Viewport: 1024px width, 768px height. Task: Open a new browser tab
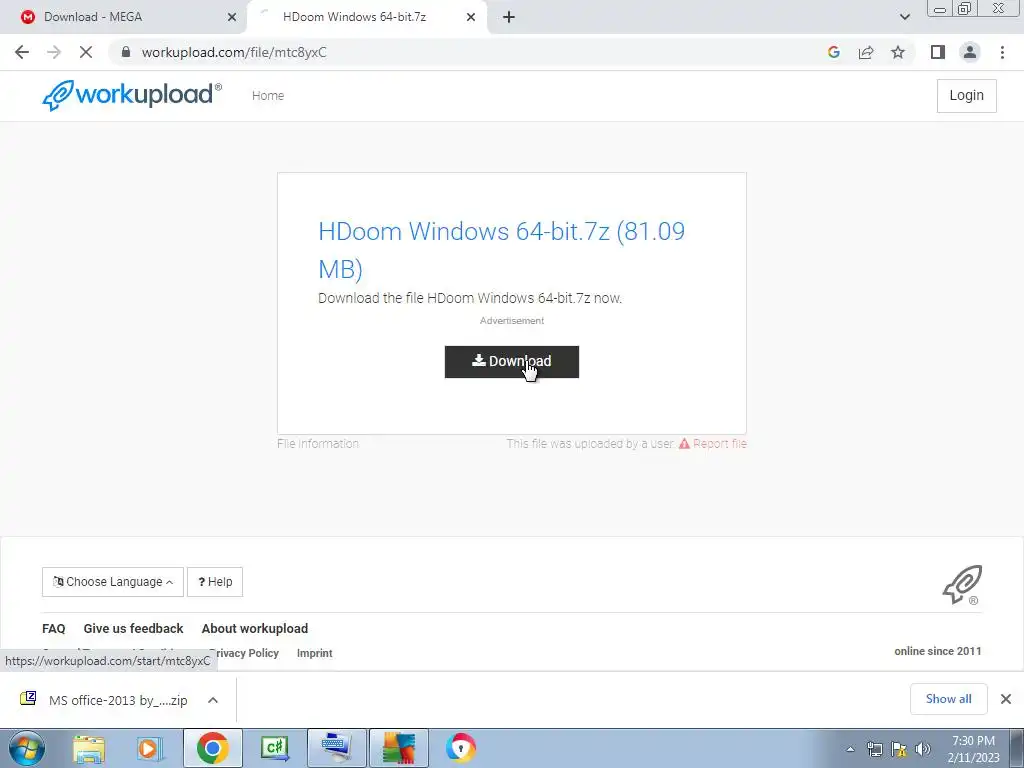(509, 17)
